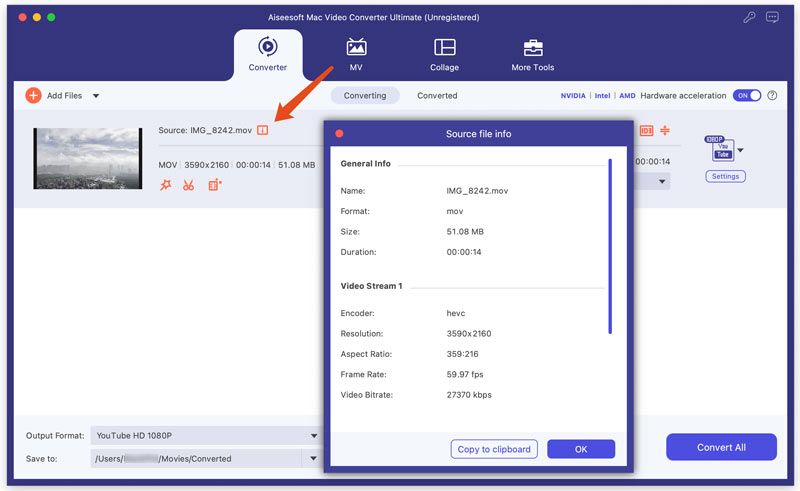The image size is (800, 491).
Task: Open the feedback message icon
Action: pyautogui.click(x=772, y=17)
